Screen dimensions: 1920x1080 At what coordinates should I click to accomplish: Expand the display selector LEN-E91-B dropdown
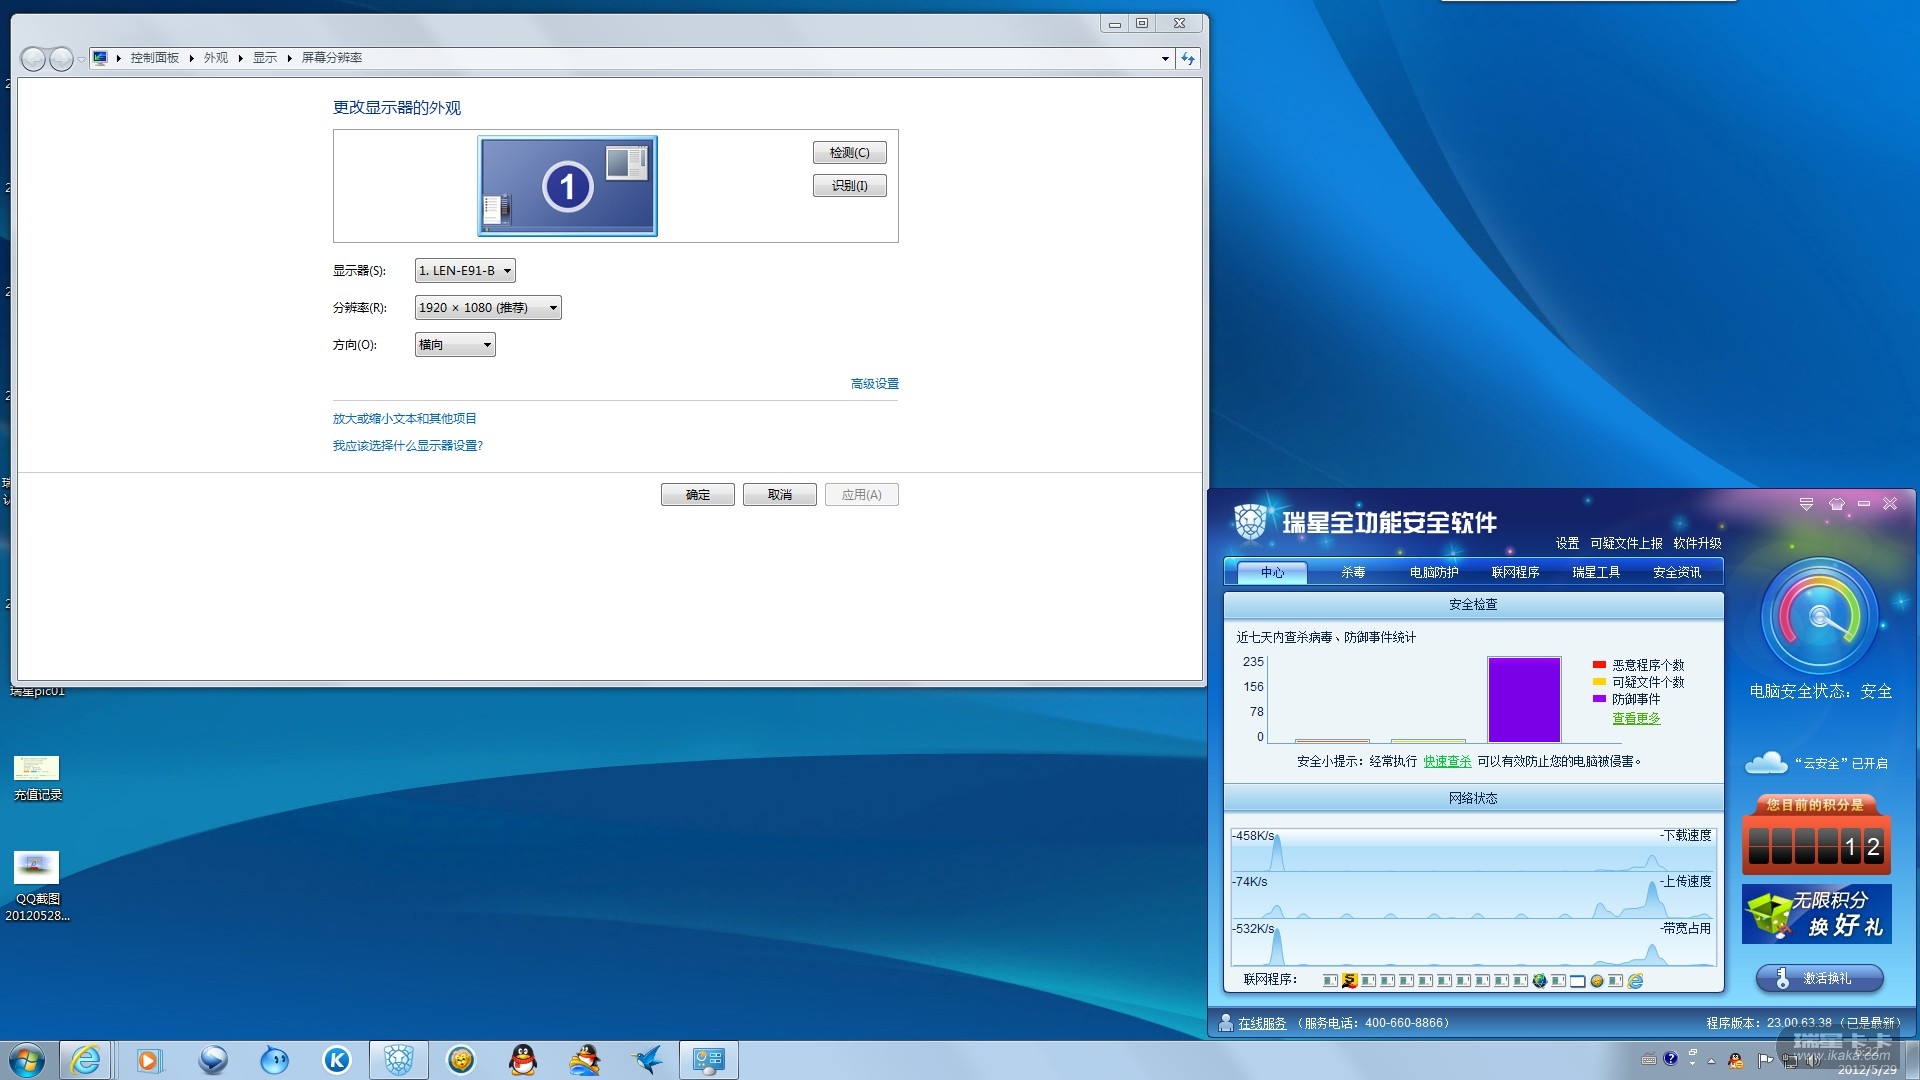tap(465, 271)
